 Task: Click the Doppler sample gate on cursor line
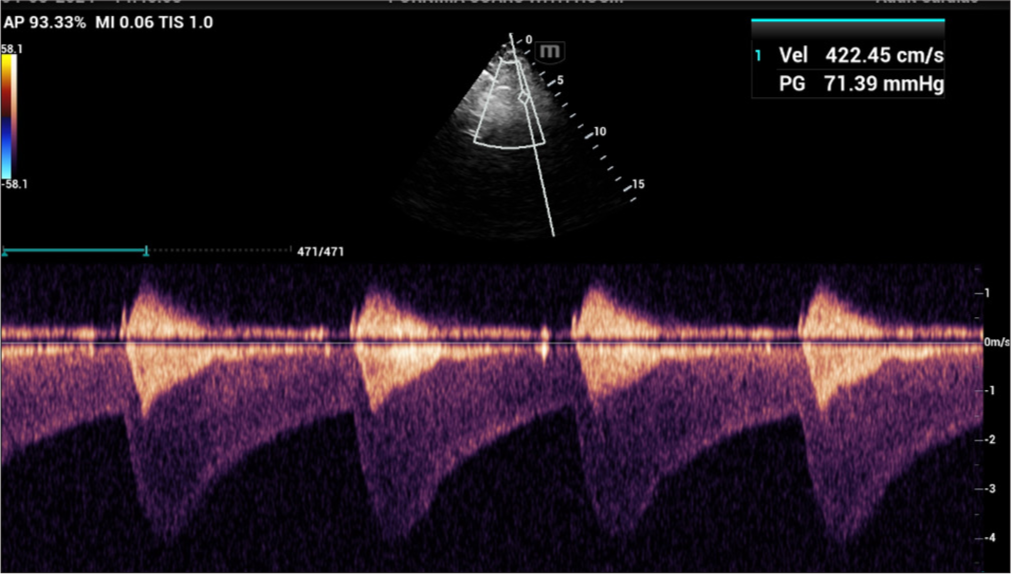tap(524, 98)
